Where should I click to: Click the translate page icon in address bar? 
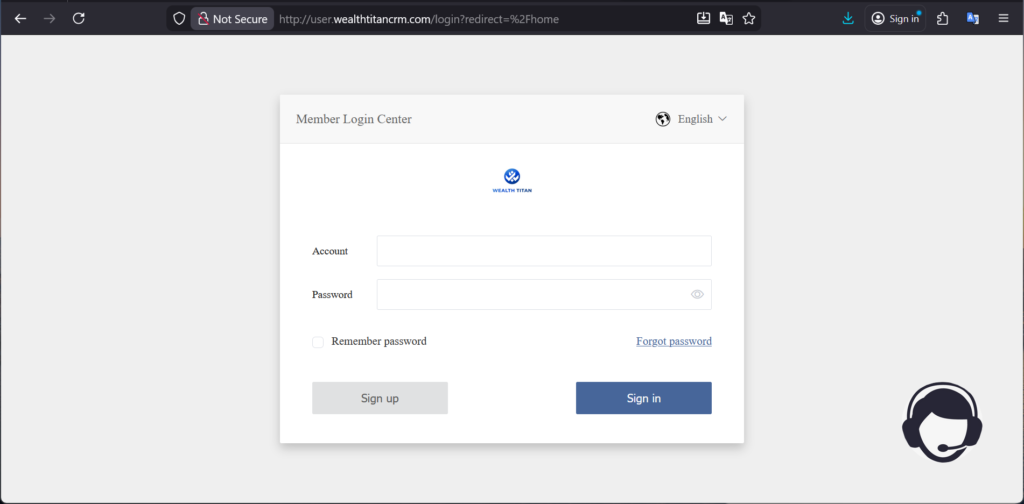(x=726, y=18)
